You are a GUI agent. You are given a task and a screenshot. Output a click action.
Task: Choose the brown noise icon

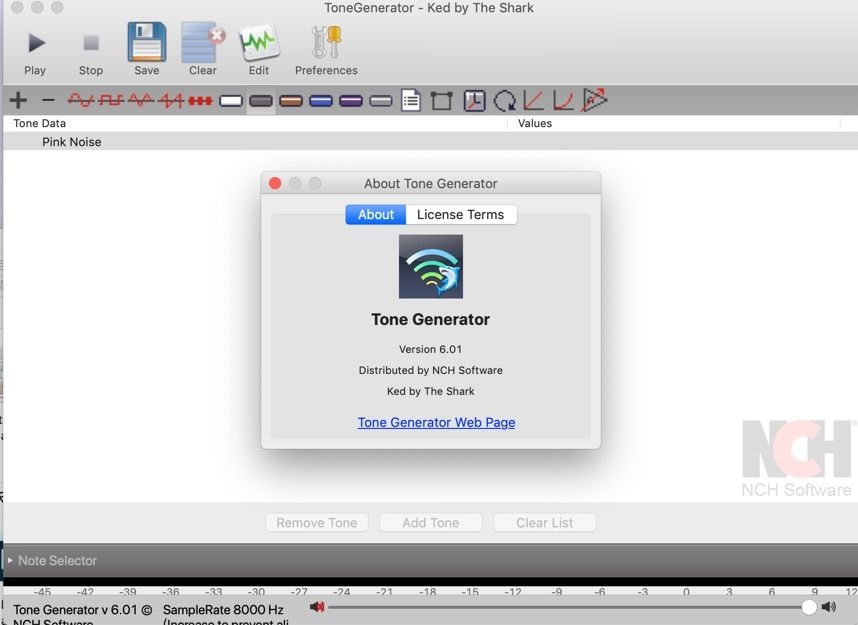[x=291, y=101]
